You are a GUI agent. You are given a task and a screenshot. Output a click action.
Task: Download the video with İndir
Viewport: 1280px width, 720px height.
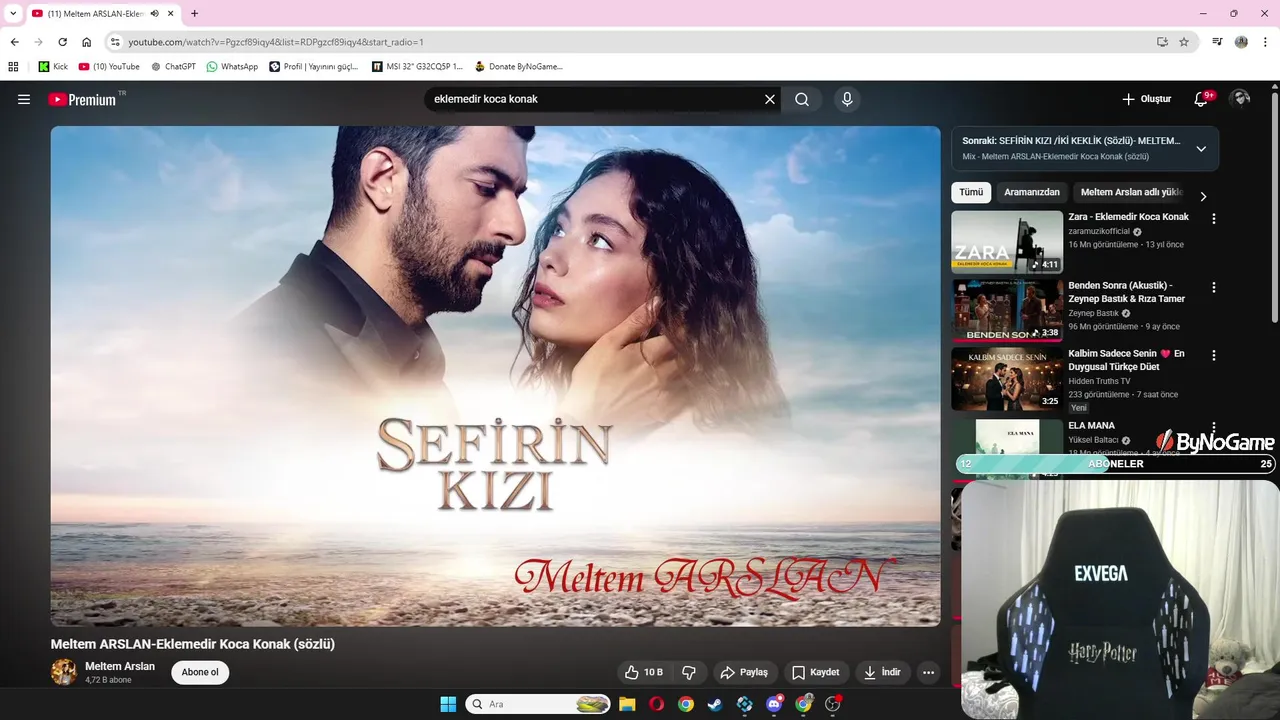pos(883,672)
